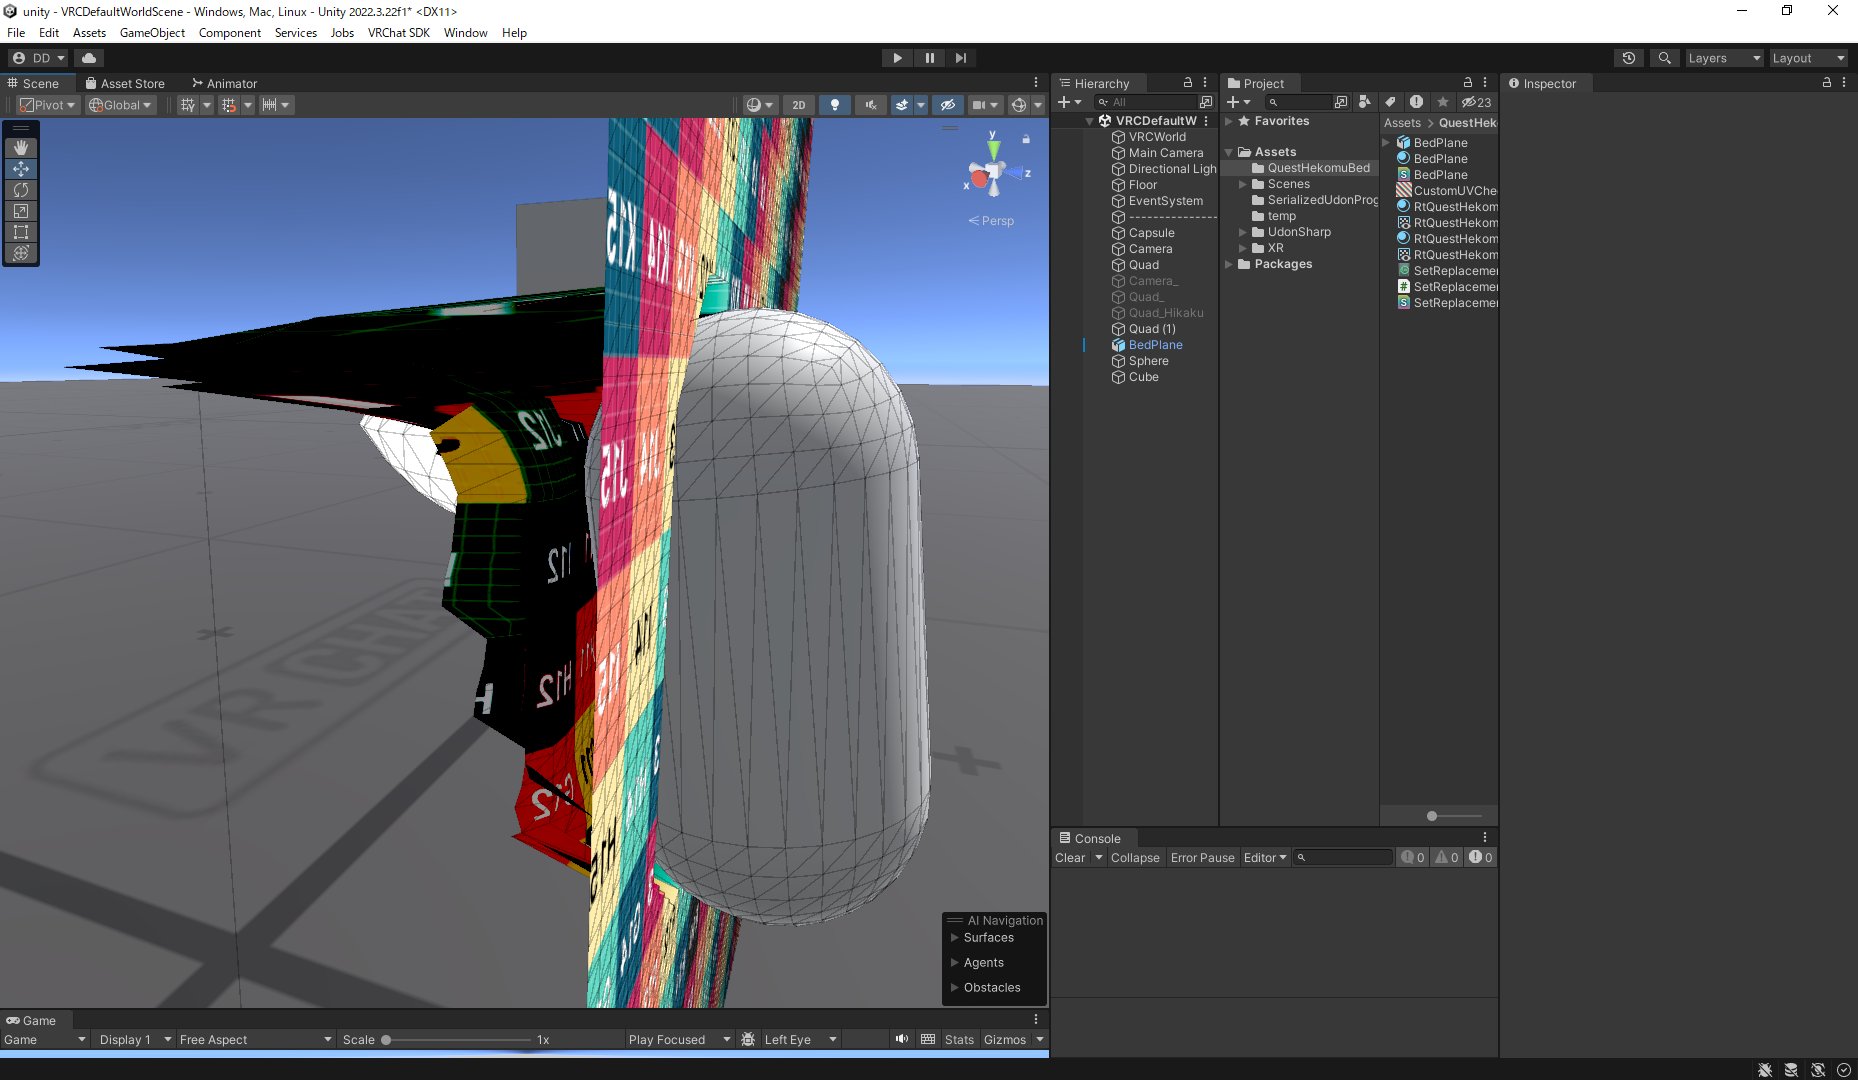Select the Capsule object
This screenshot has height=1080, width=1858.
[1151, 233]
